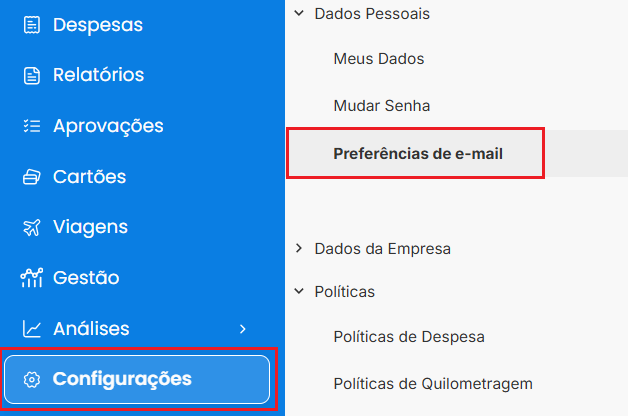
Task: Click the Relatórios document icon
Action: click(32, 75)
